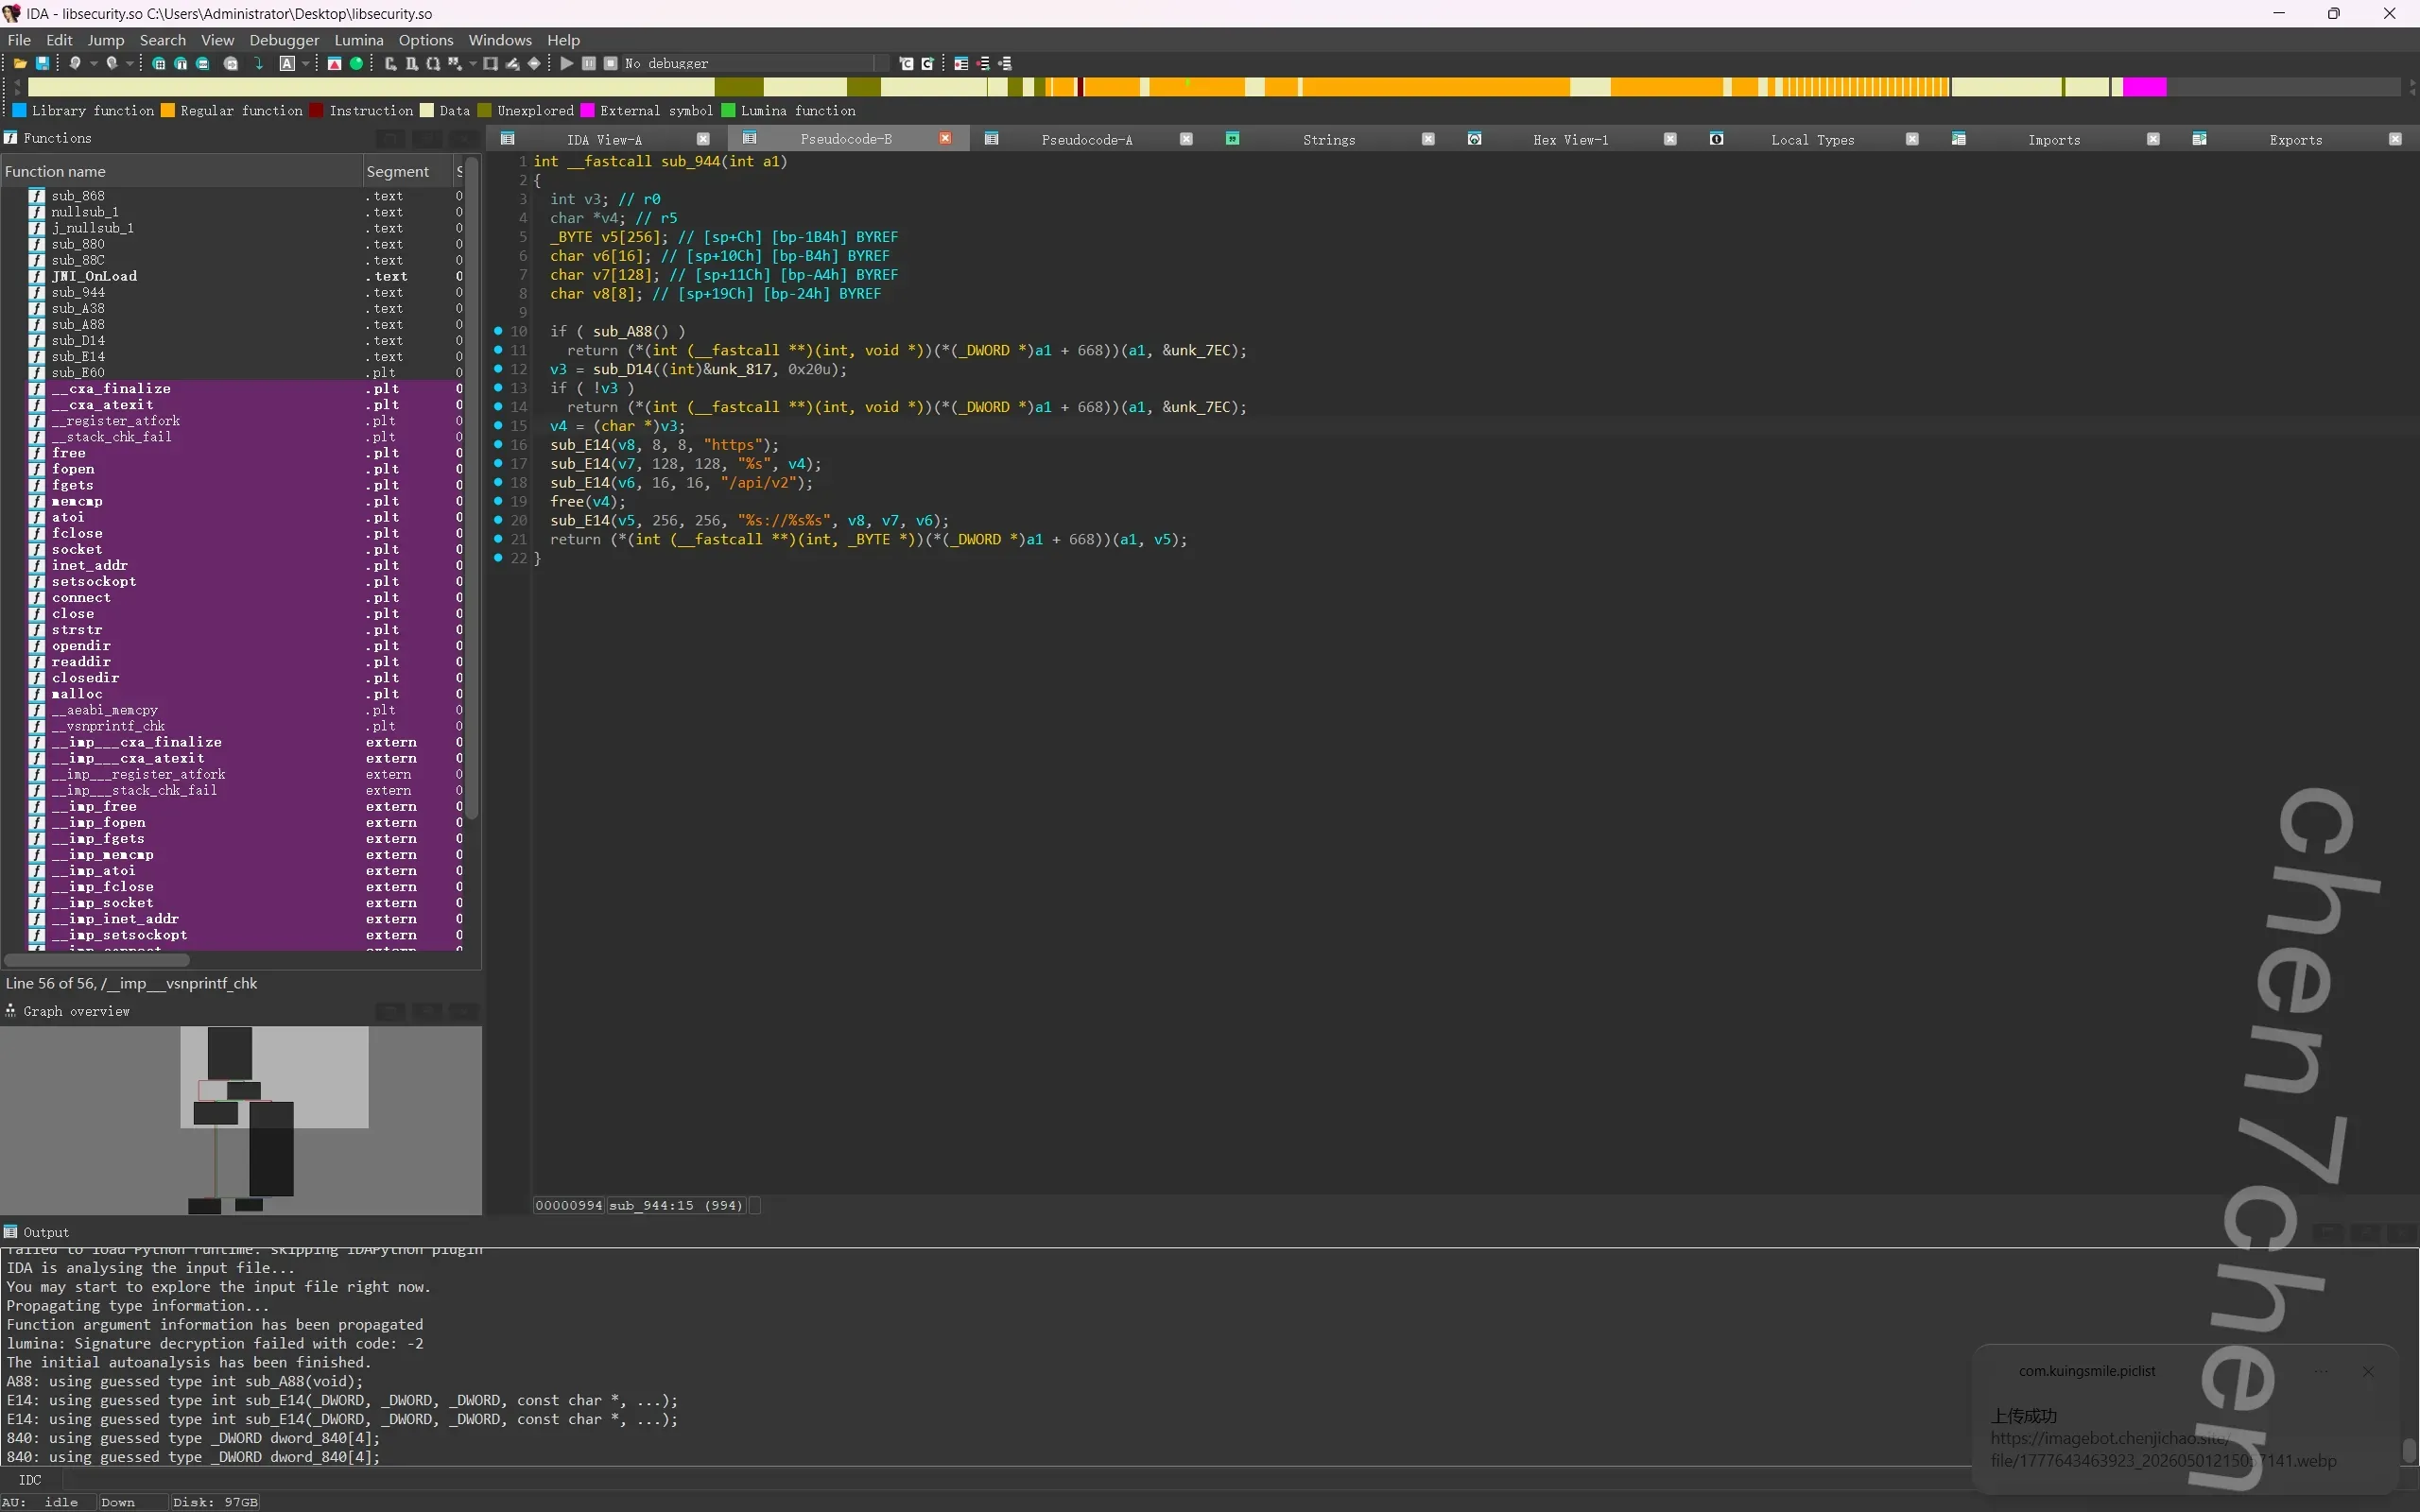This screenshot has height=1512, width=2420.
Task: Open the Jump back history dropdown arrow
Action: click(x=93, y=63)
